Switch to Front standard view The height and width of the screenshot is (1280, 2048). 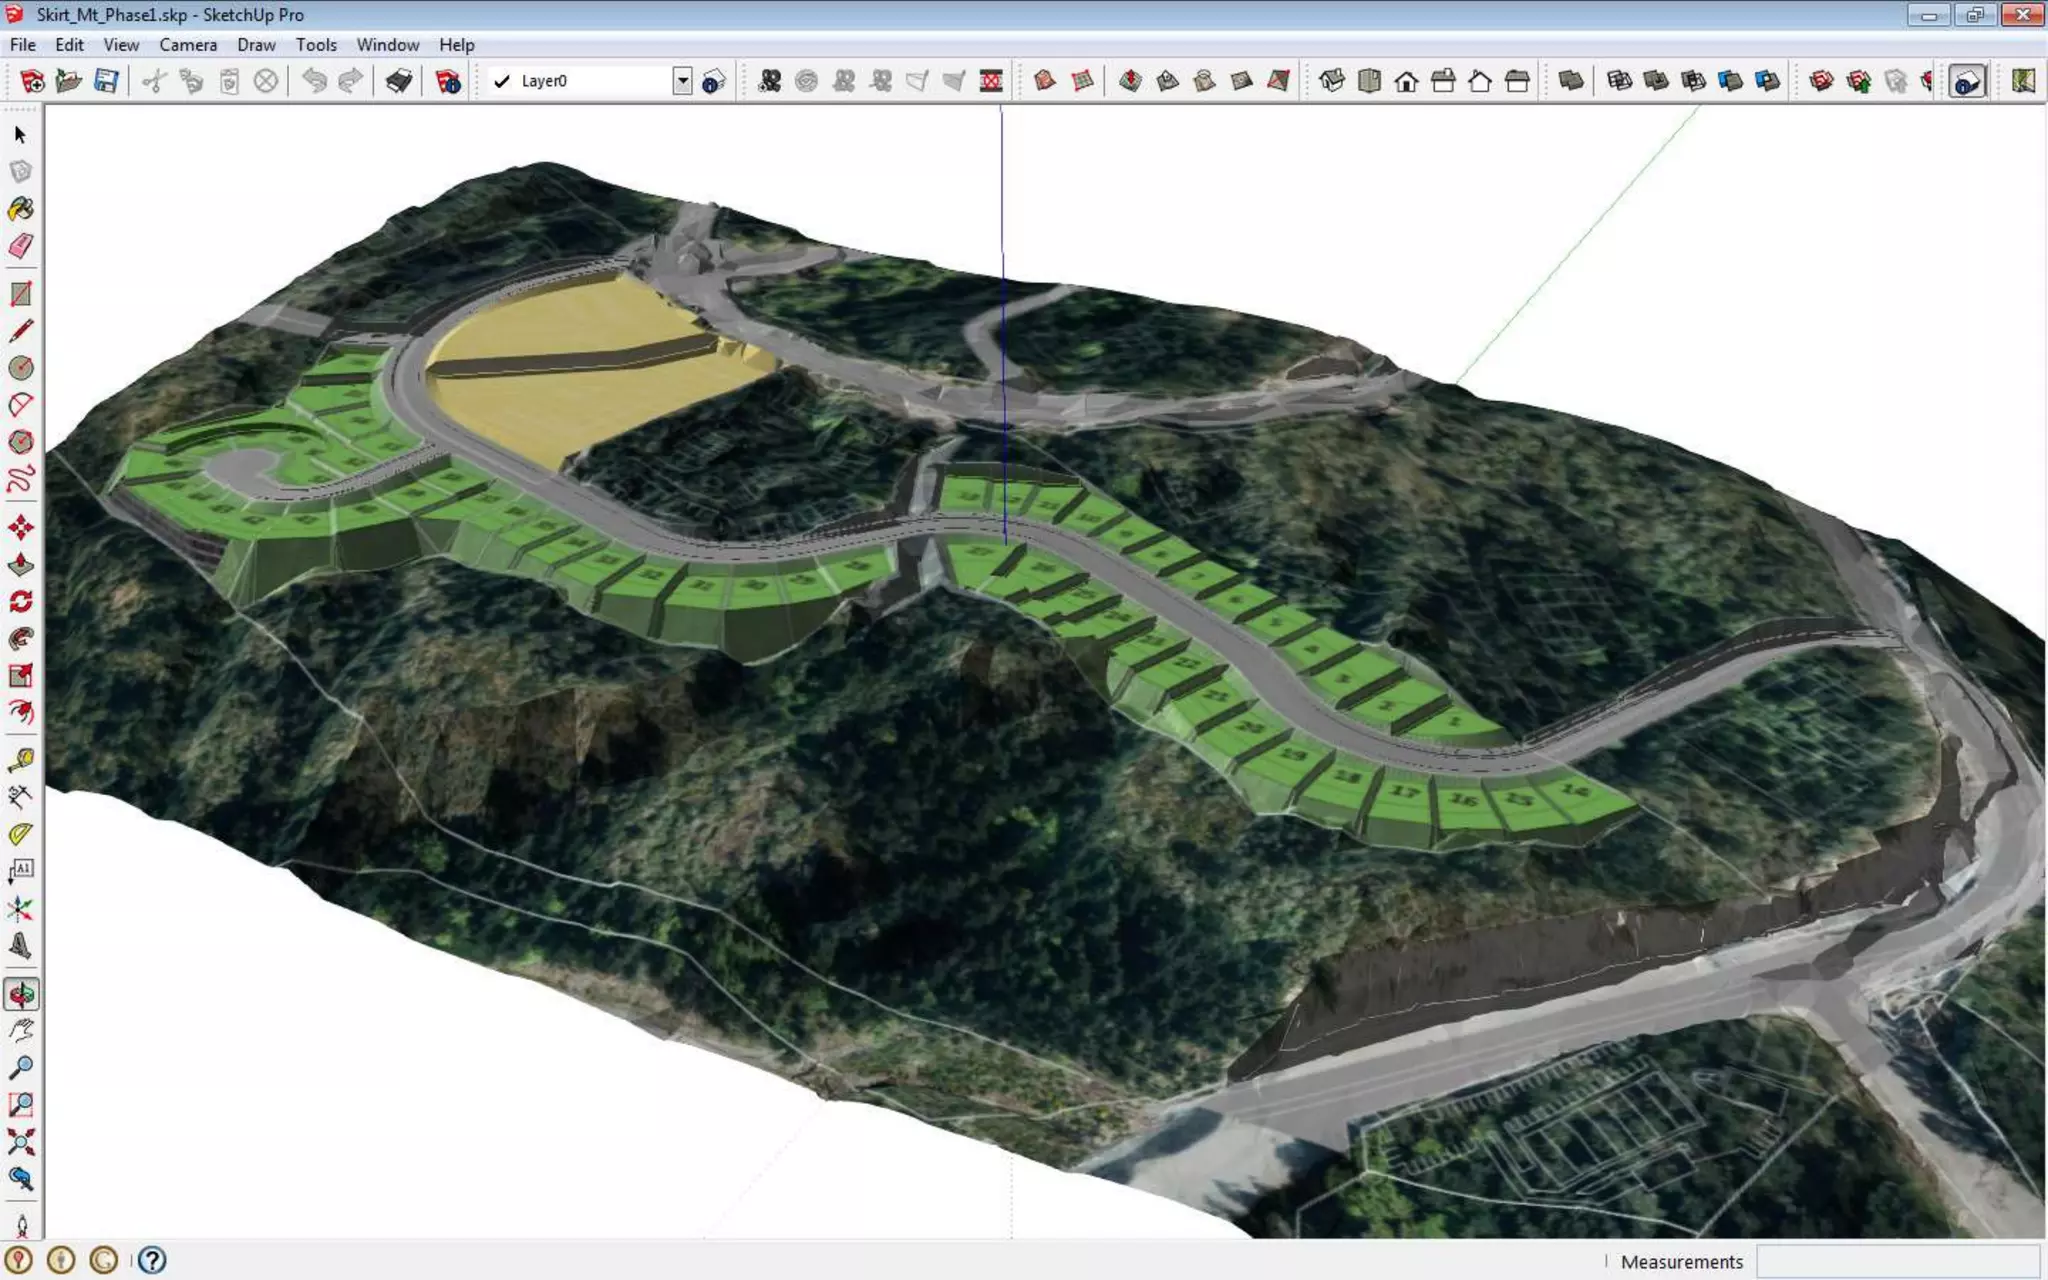(x=1406, y=81)
